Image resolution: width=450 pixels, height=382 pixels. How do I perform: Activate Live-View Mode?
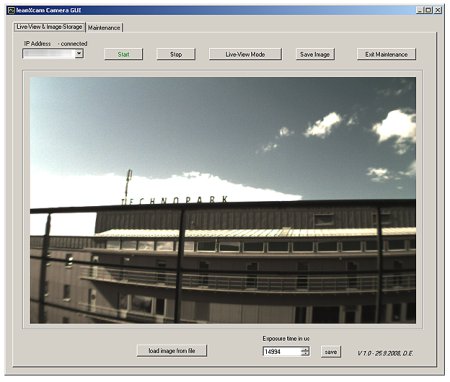pos(245,54)
